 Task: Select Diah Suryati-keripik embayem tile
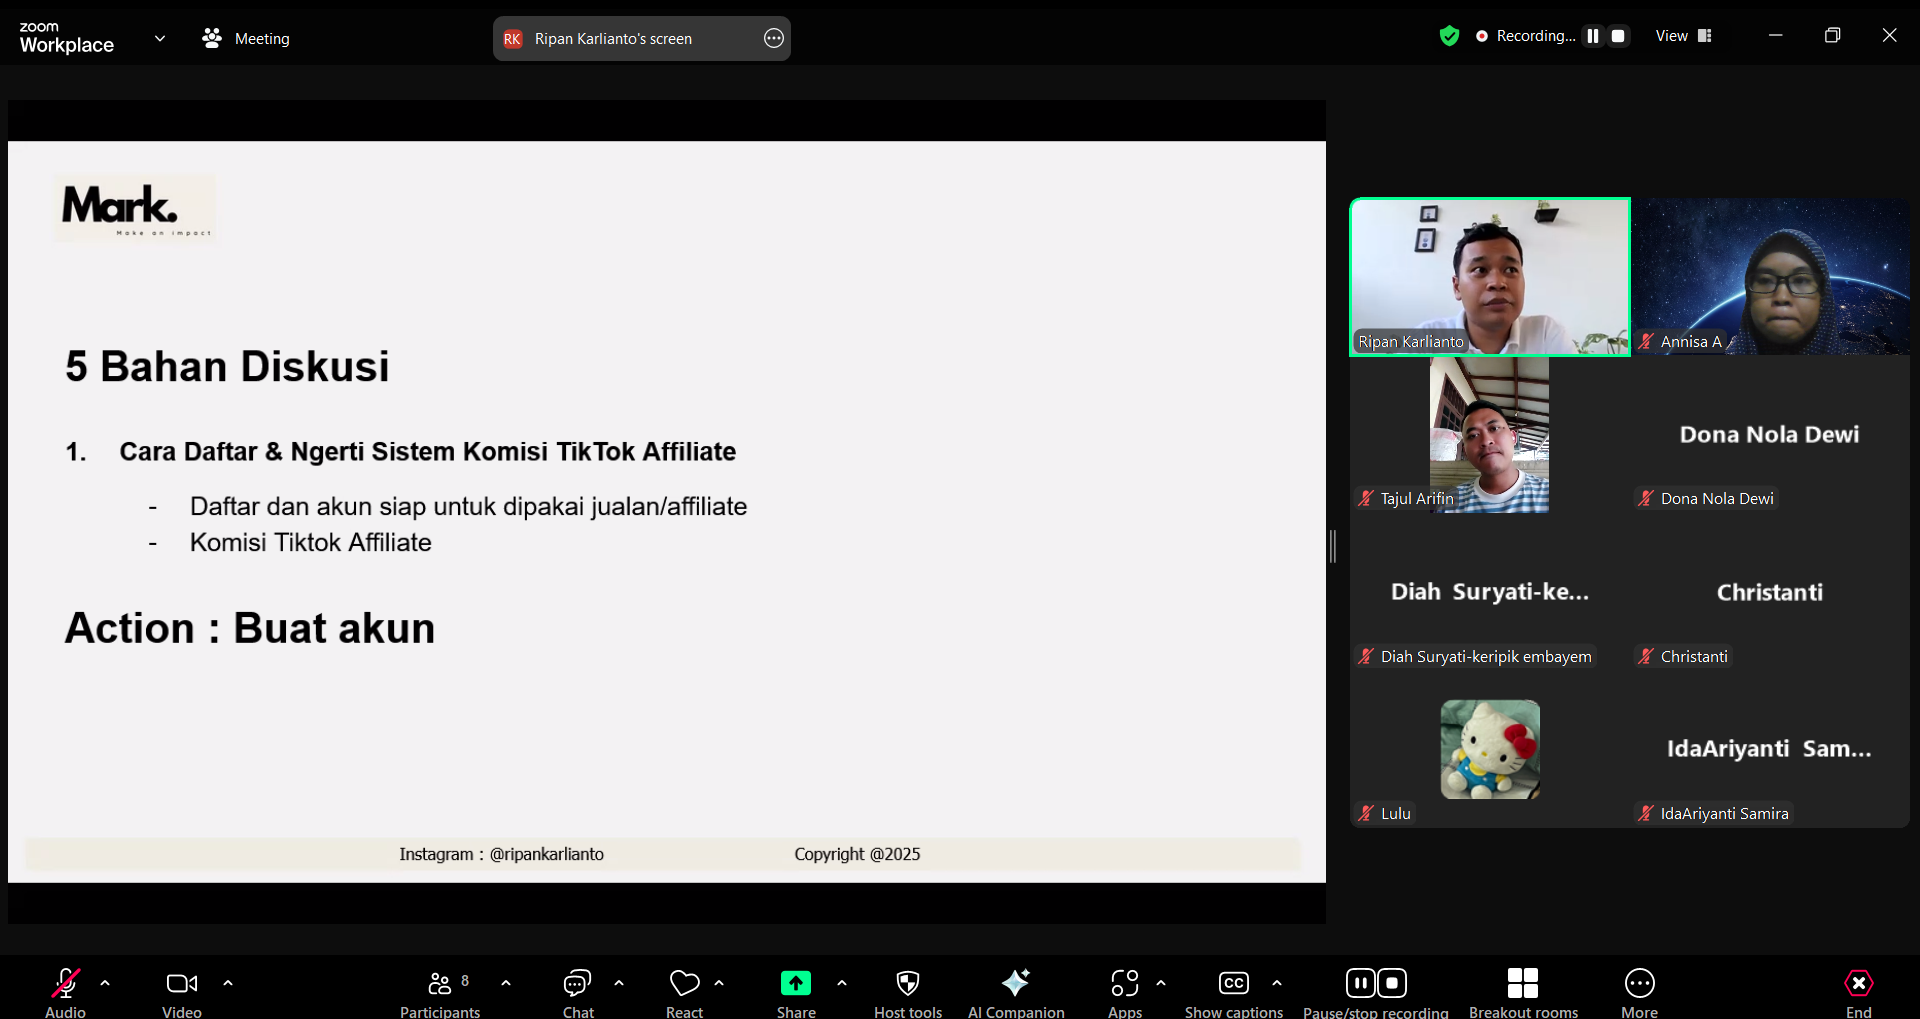click(1490, 592)
